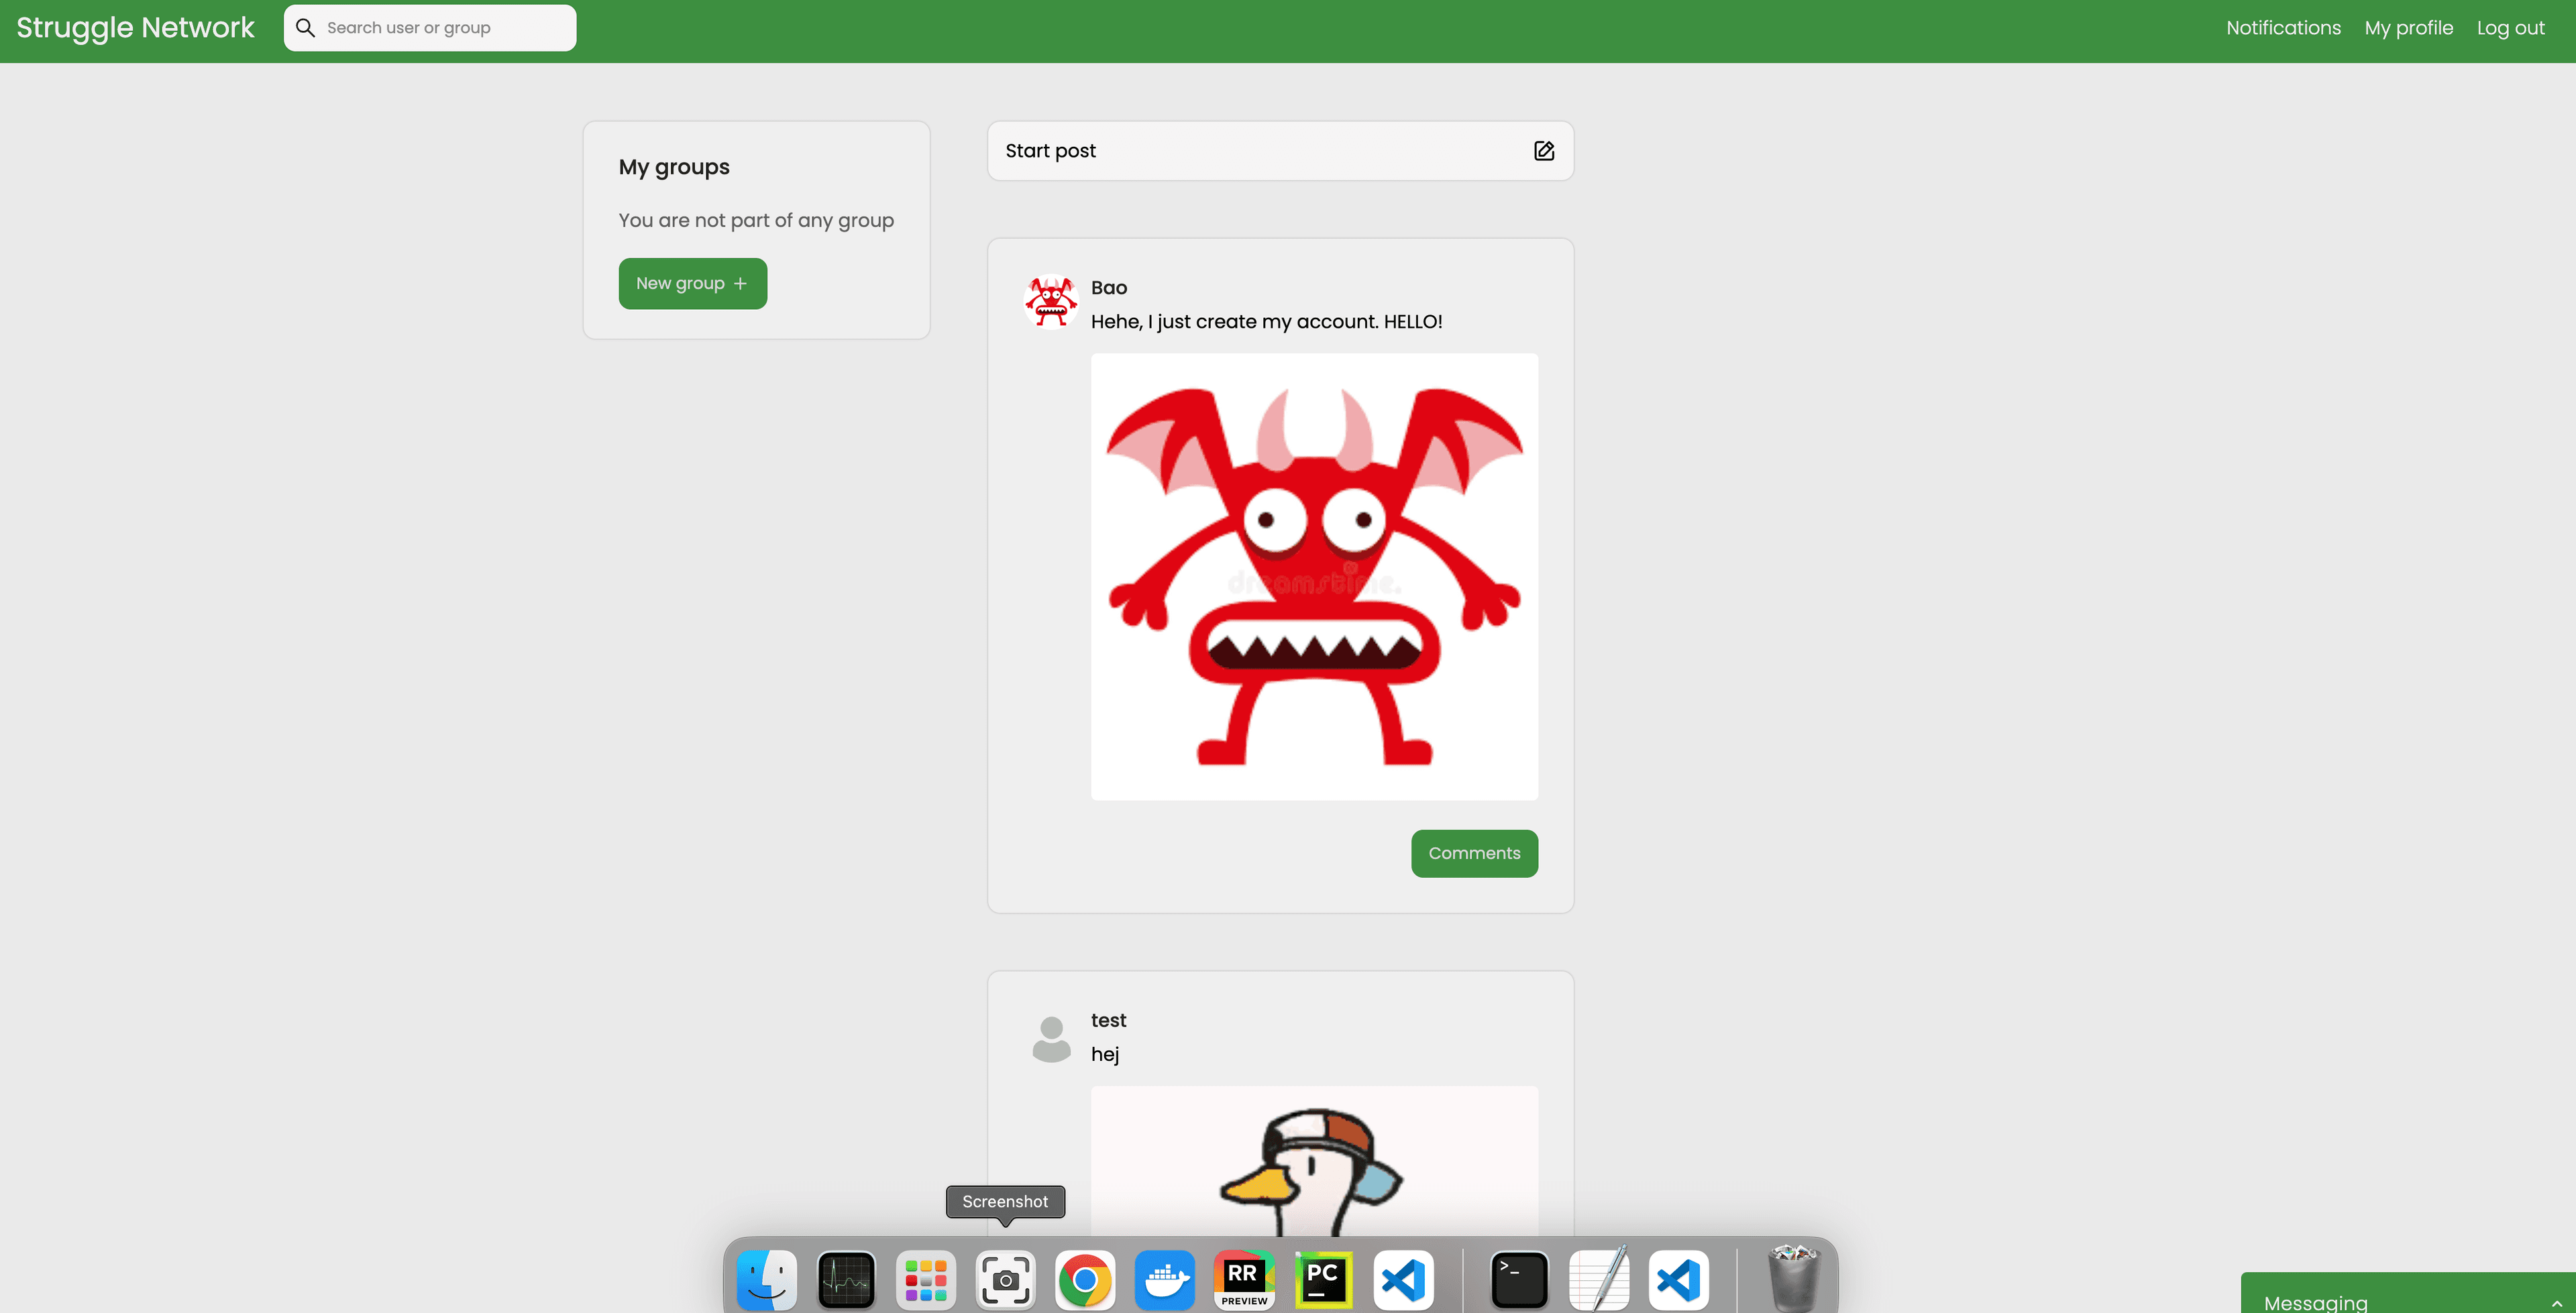2576x1313 pixels.
Task: Go to My profile
Action: (x=2408, y=28)
